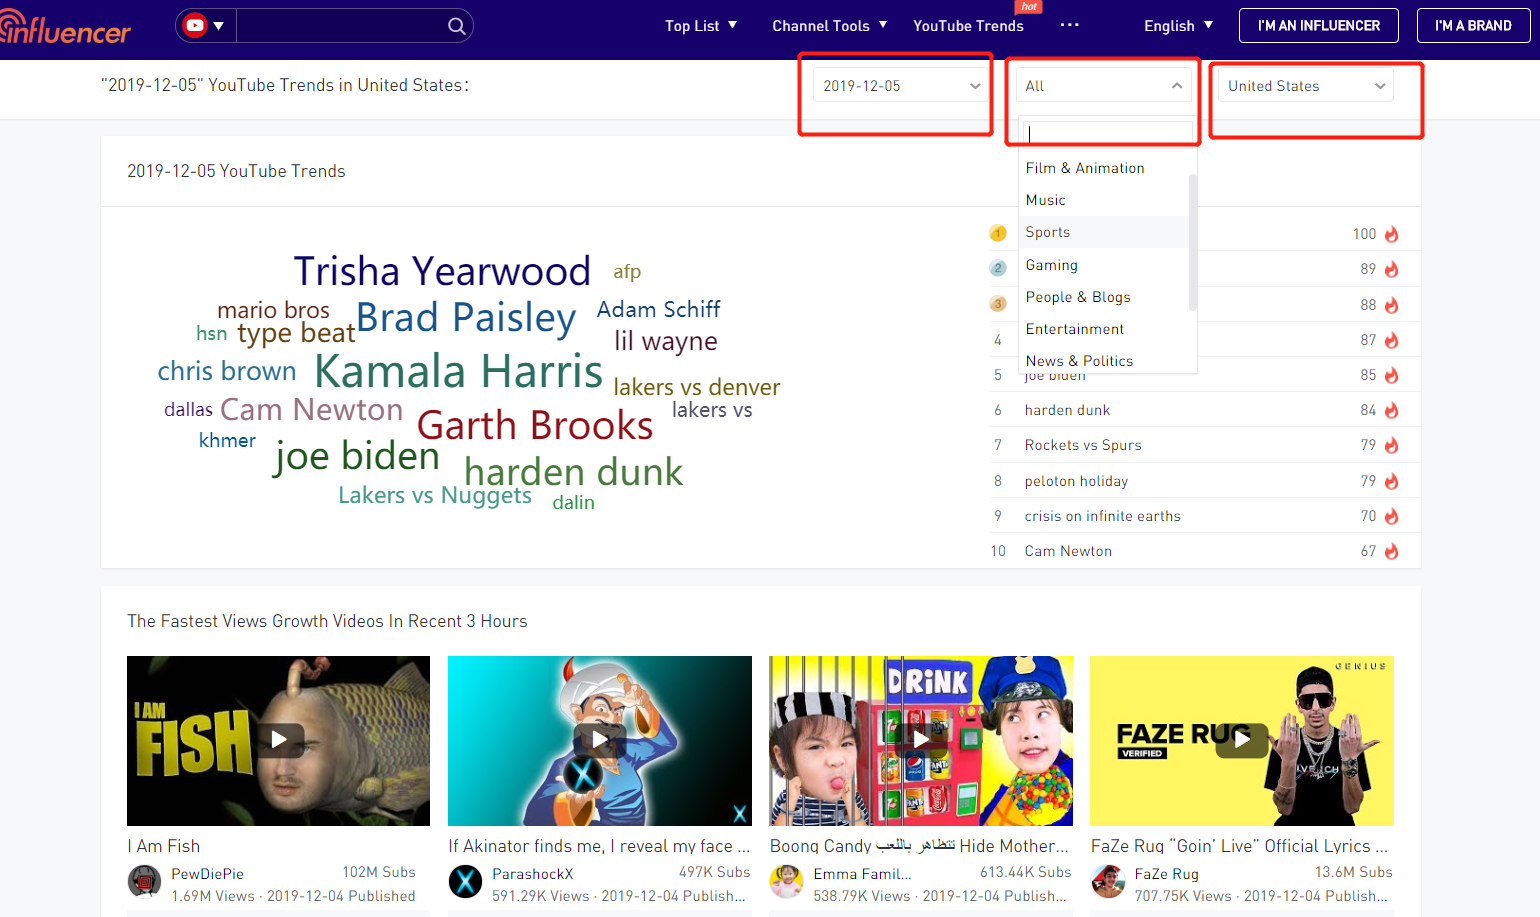The image size is (1540, 917).
Task: Click rank 1 gold medal icon
Action: (x=998, y=233)
